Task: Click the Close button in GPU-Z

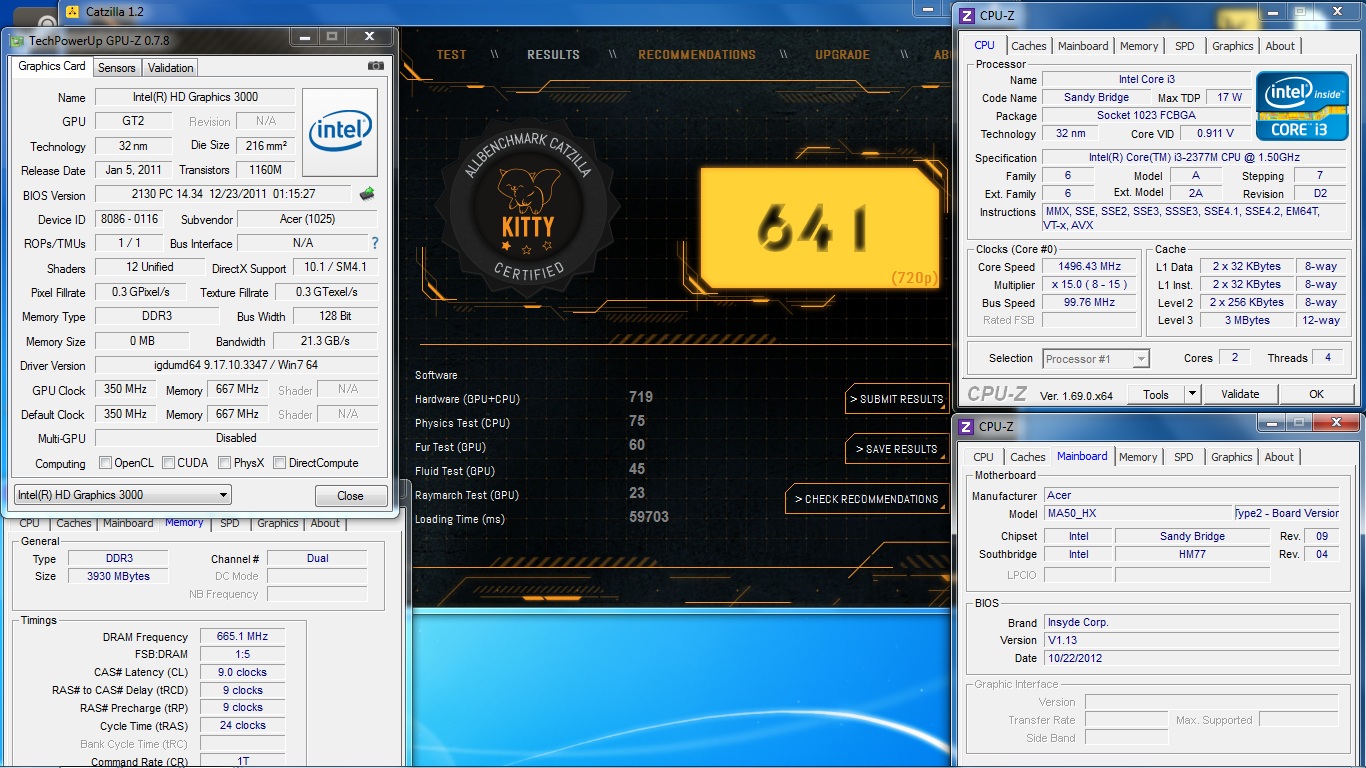Action: tap(350, 495)
